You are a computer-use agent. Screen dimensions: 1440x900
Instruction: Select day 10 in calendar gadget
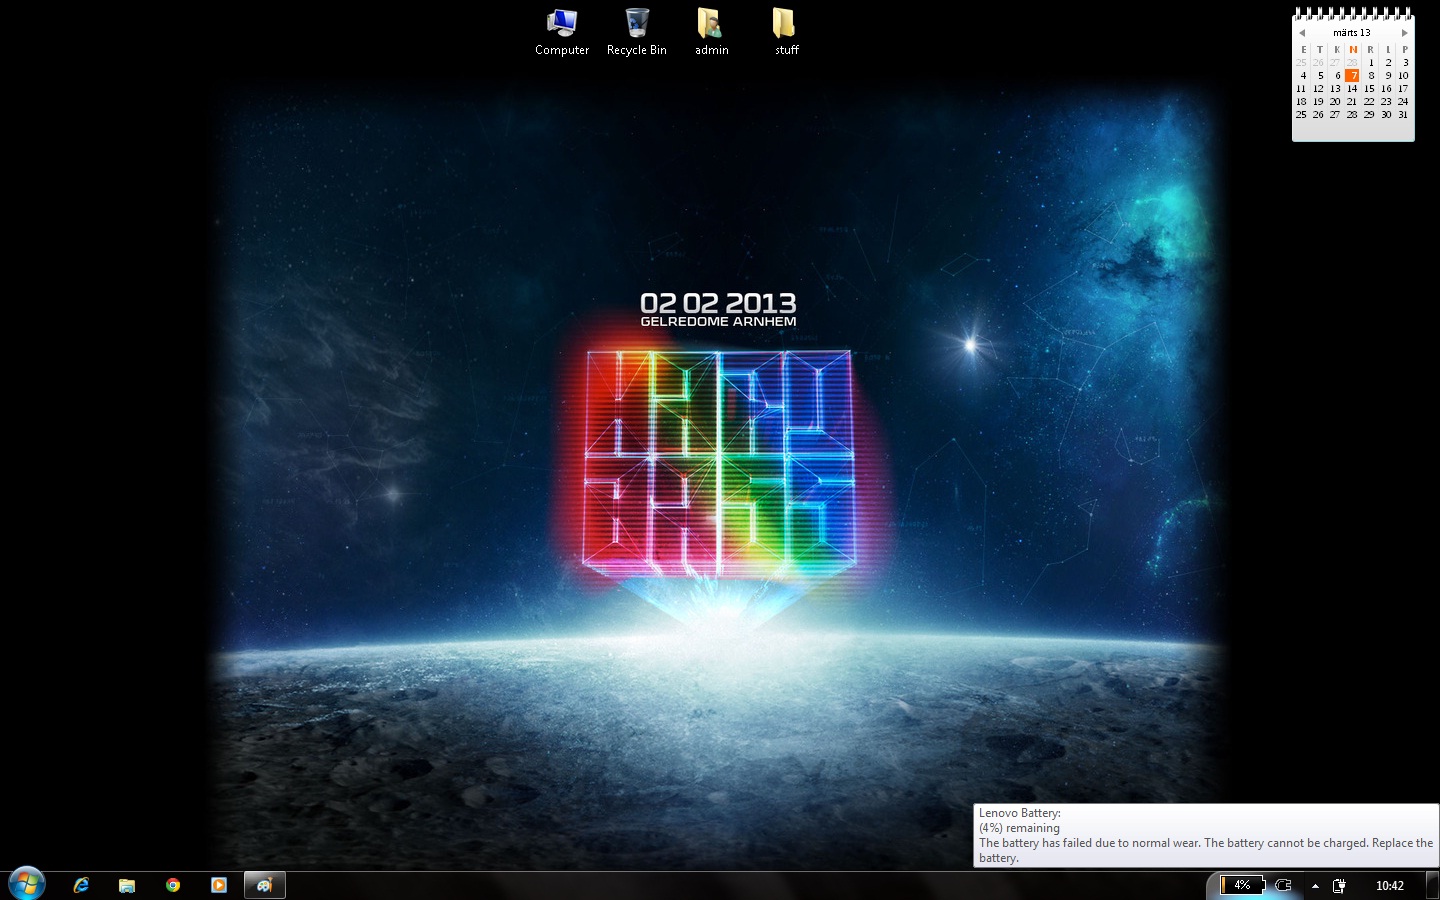point(1403,75)
